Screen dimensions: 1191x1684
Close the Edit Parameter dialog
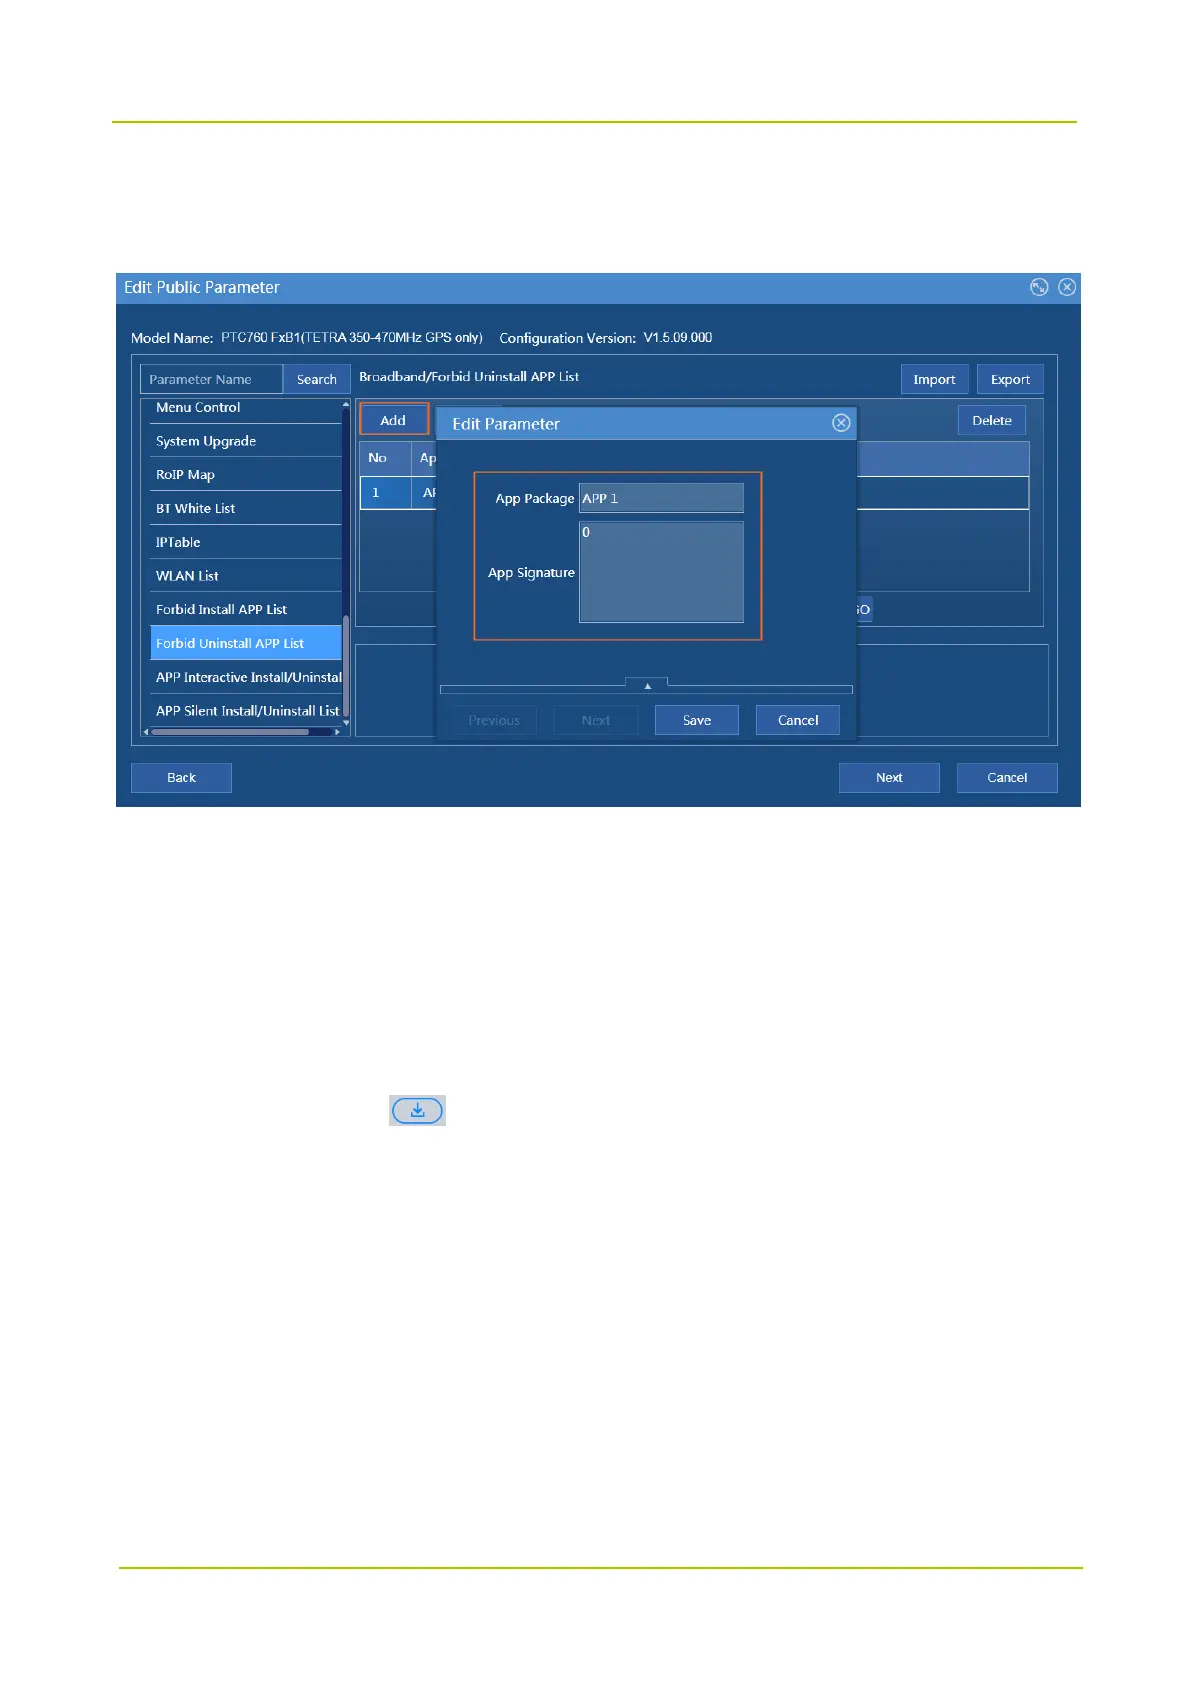point(841,423)
